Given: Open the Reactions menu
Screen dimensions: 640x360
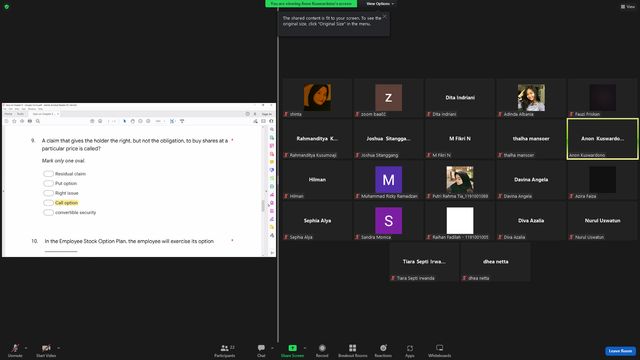Looking at the screenshot, I should (x=383, y=350).
